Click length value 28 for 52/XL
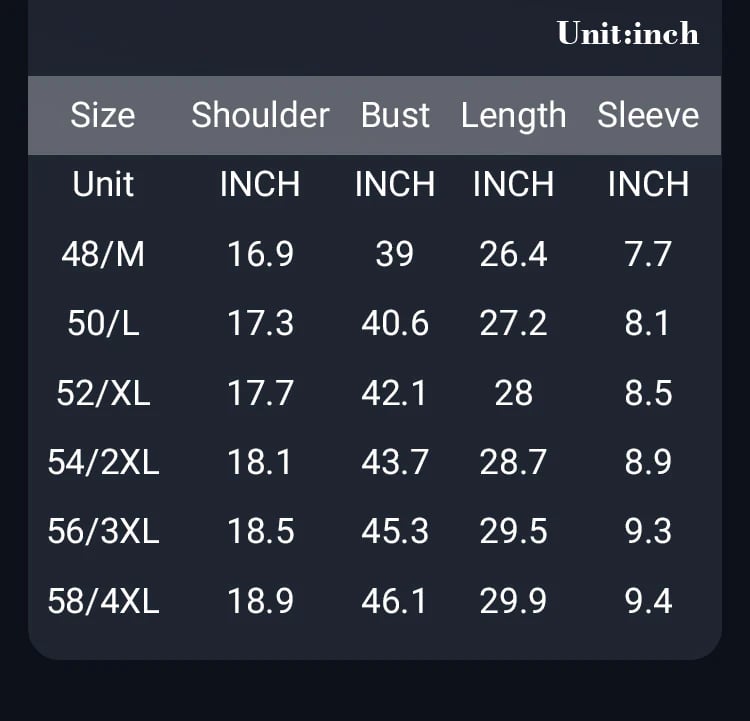 (513, 393)
